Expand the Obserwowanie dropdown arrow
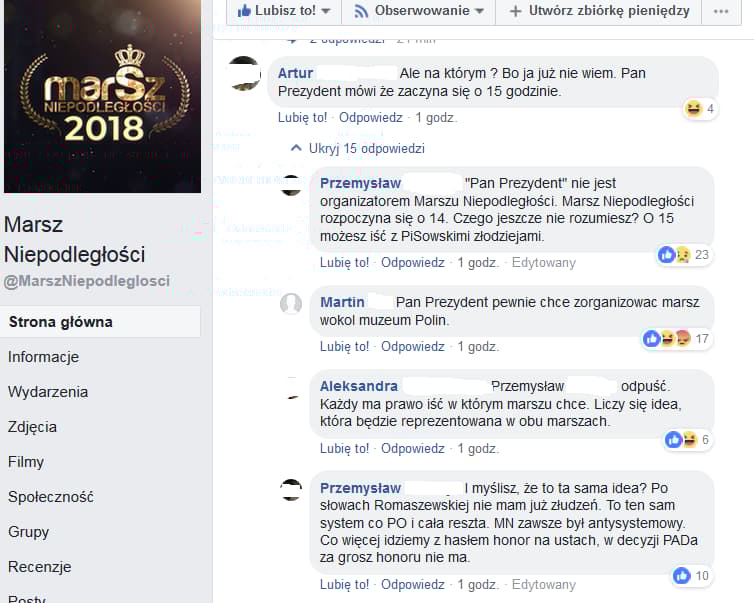754x603 pixels. 479,11
